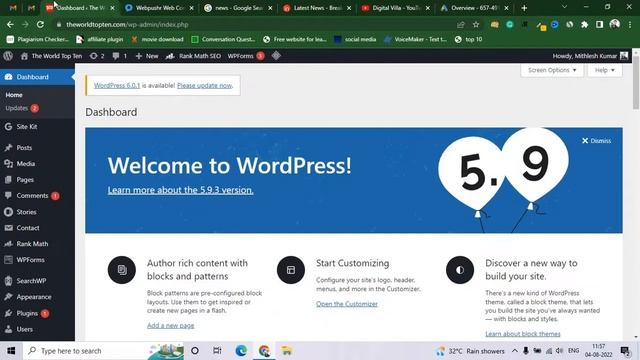Screen dimensions: 640x360
Task: Open the browser Extensions puzzle icon
Action: point(584,24)
